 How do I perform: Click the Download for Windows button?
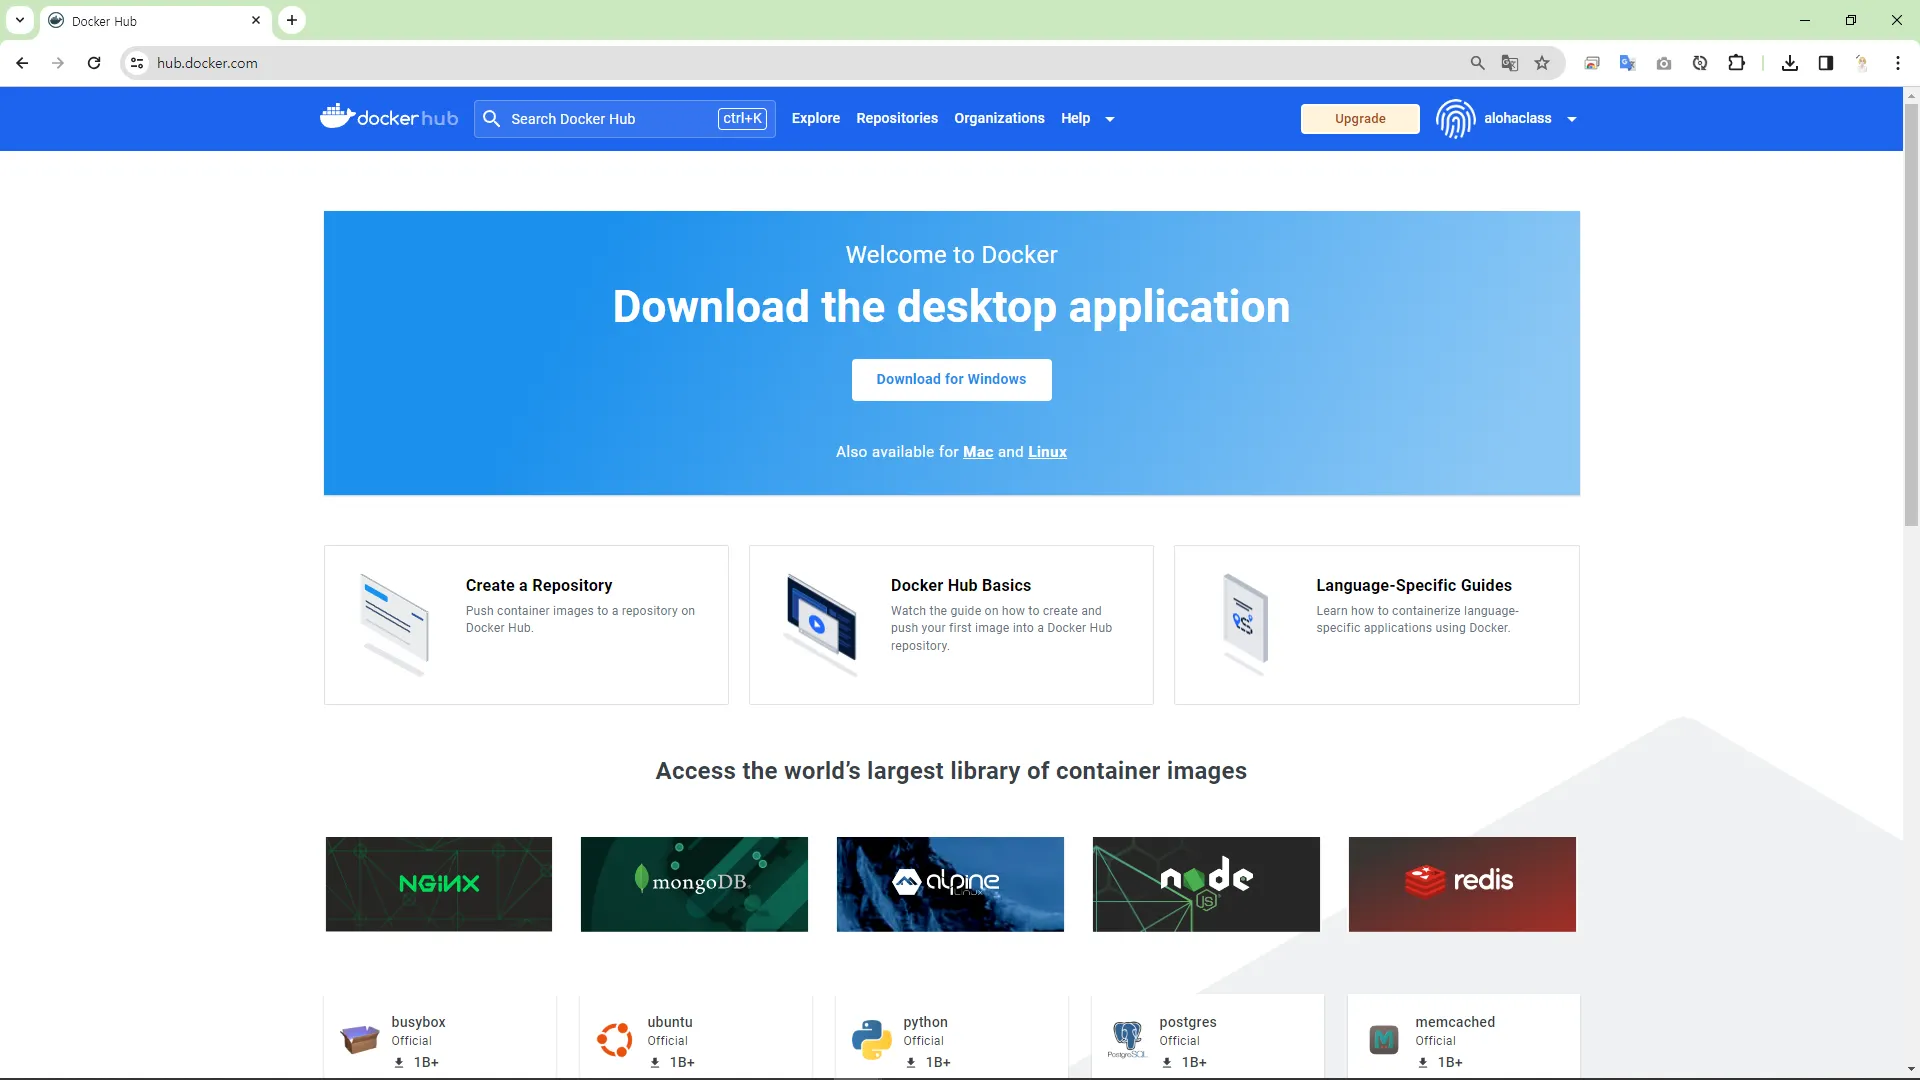(x=951, y=379)
